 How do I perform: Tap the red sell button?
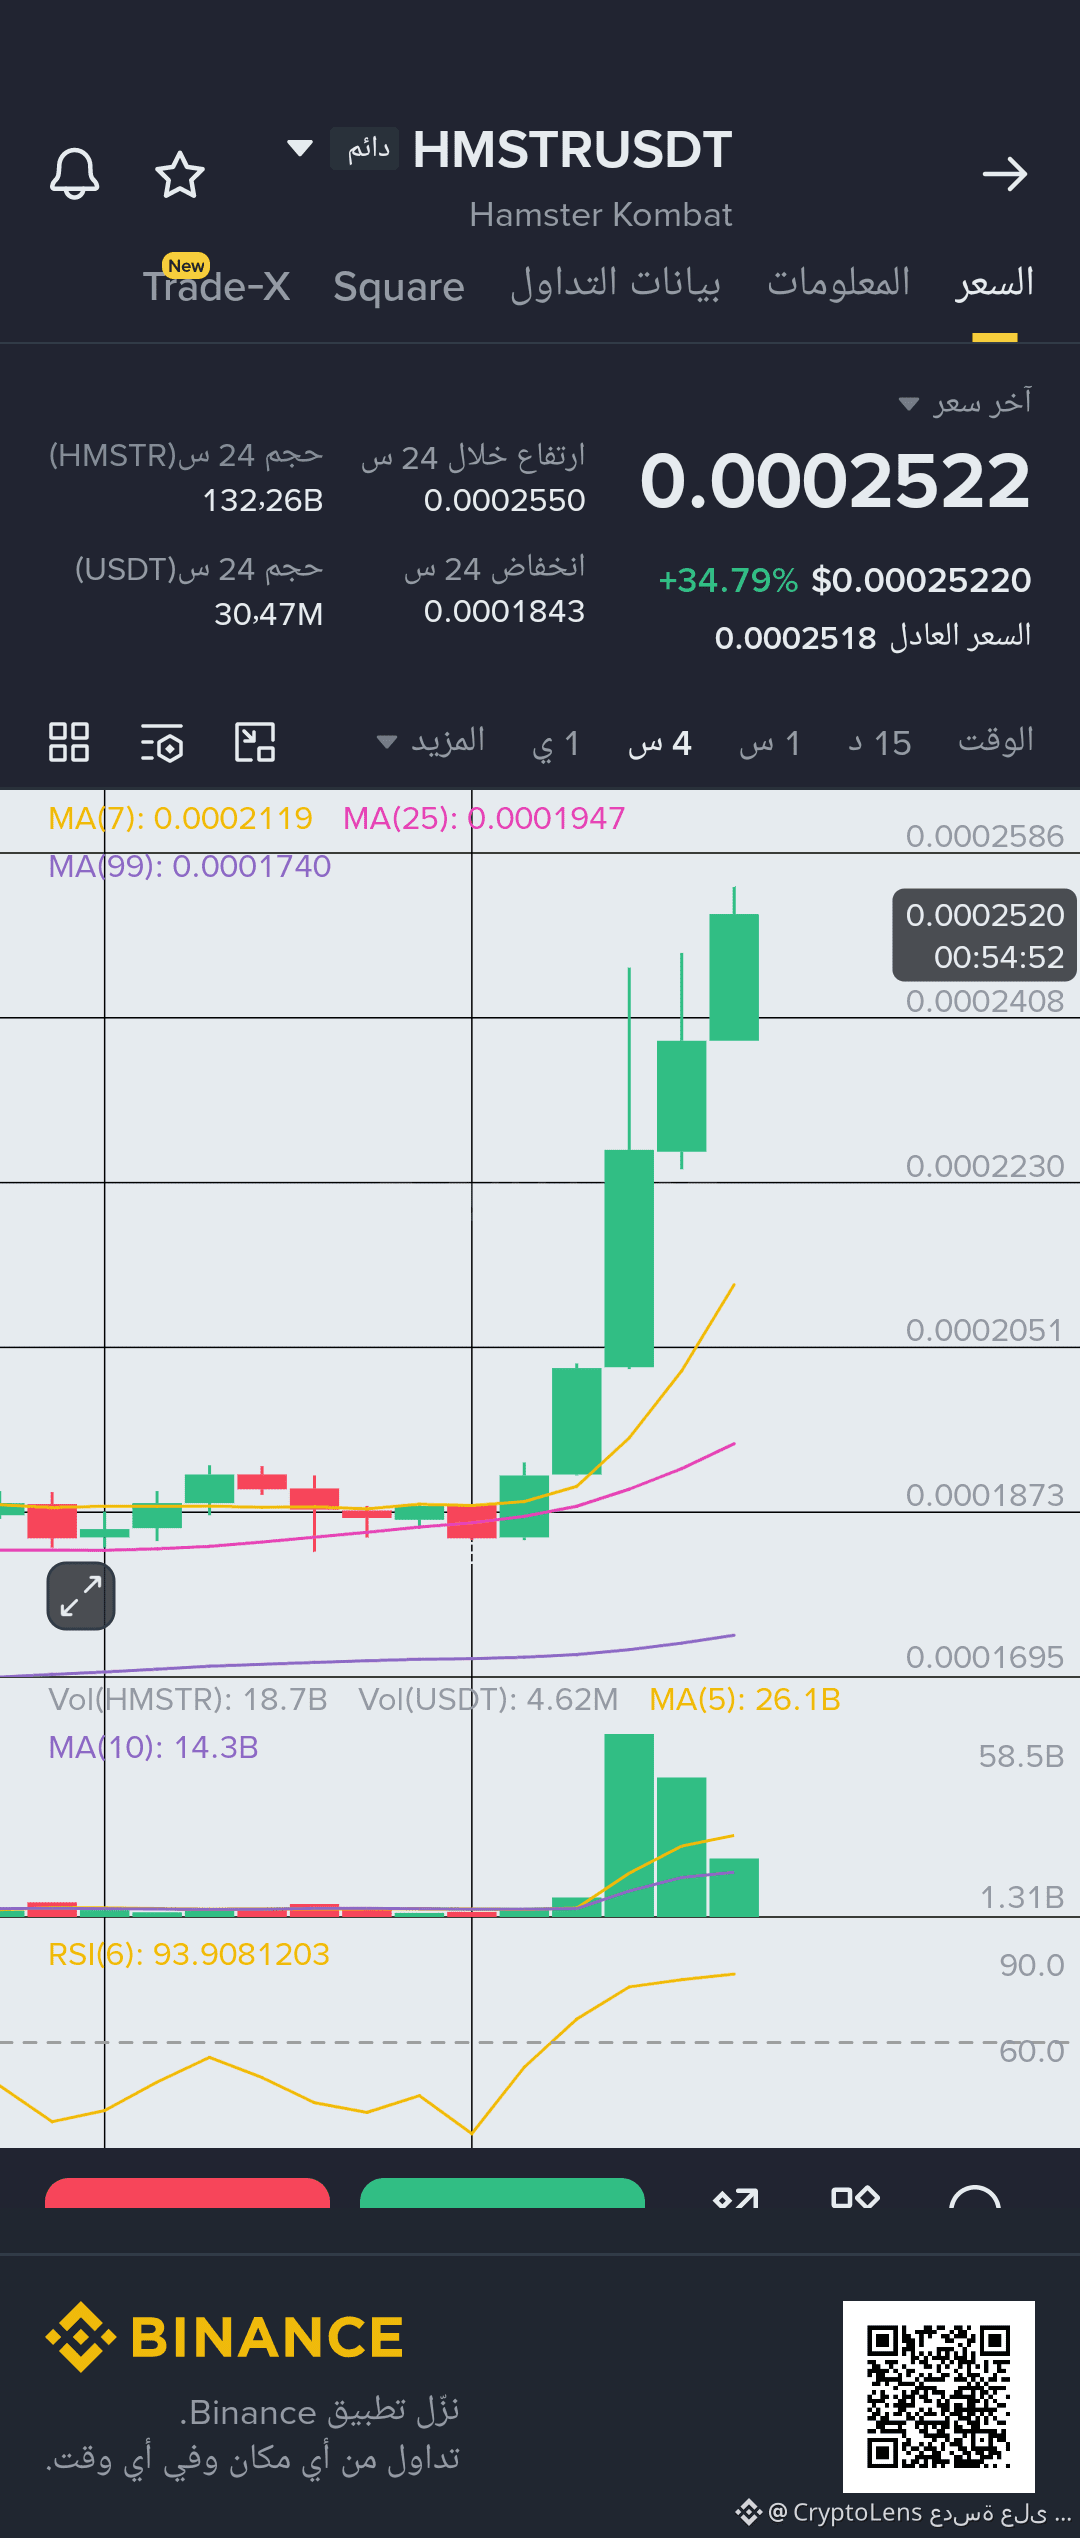[187, 2193]
